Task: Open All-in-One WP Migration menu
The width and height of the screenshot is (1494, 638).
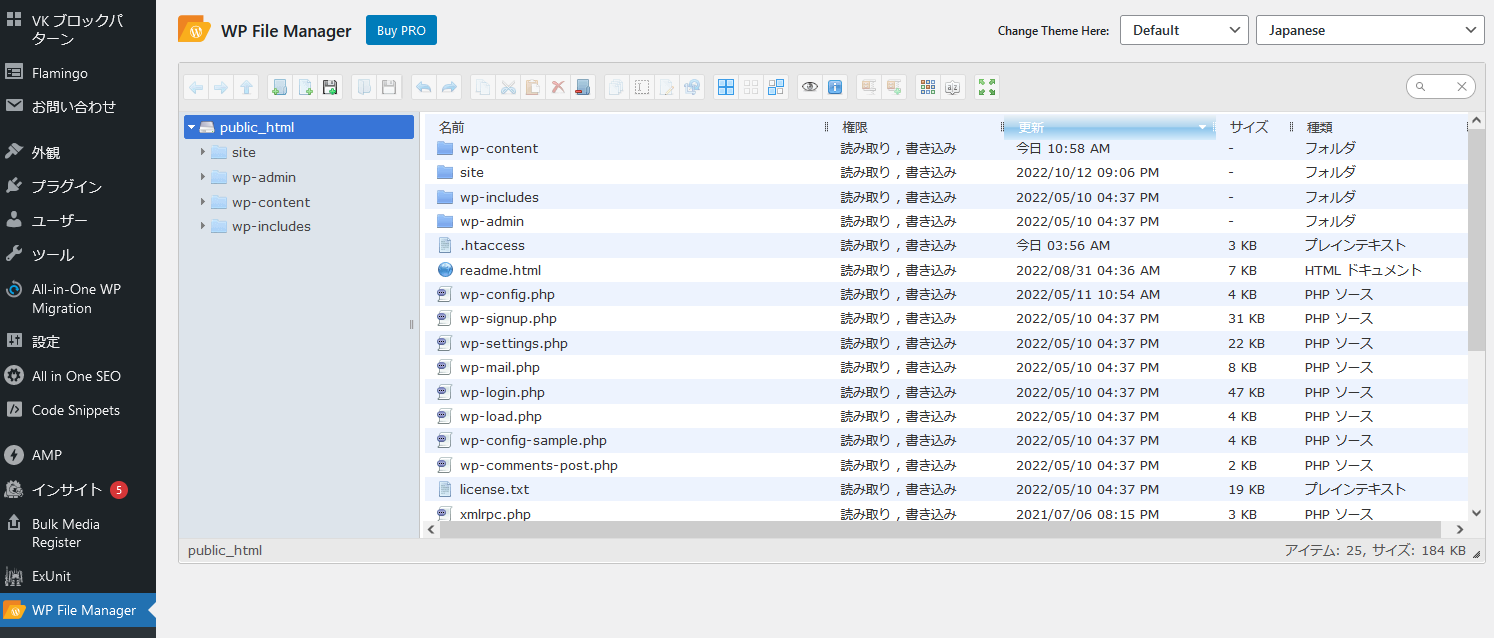Action: click(78, 298)
